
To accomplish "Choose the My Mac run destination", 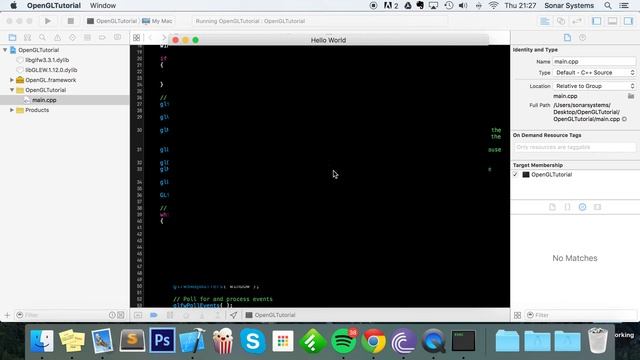I will pyautogui.click(x=157, y=21).
